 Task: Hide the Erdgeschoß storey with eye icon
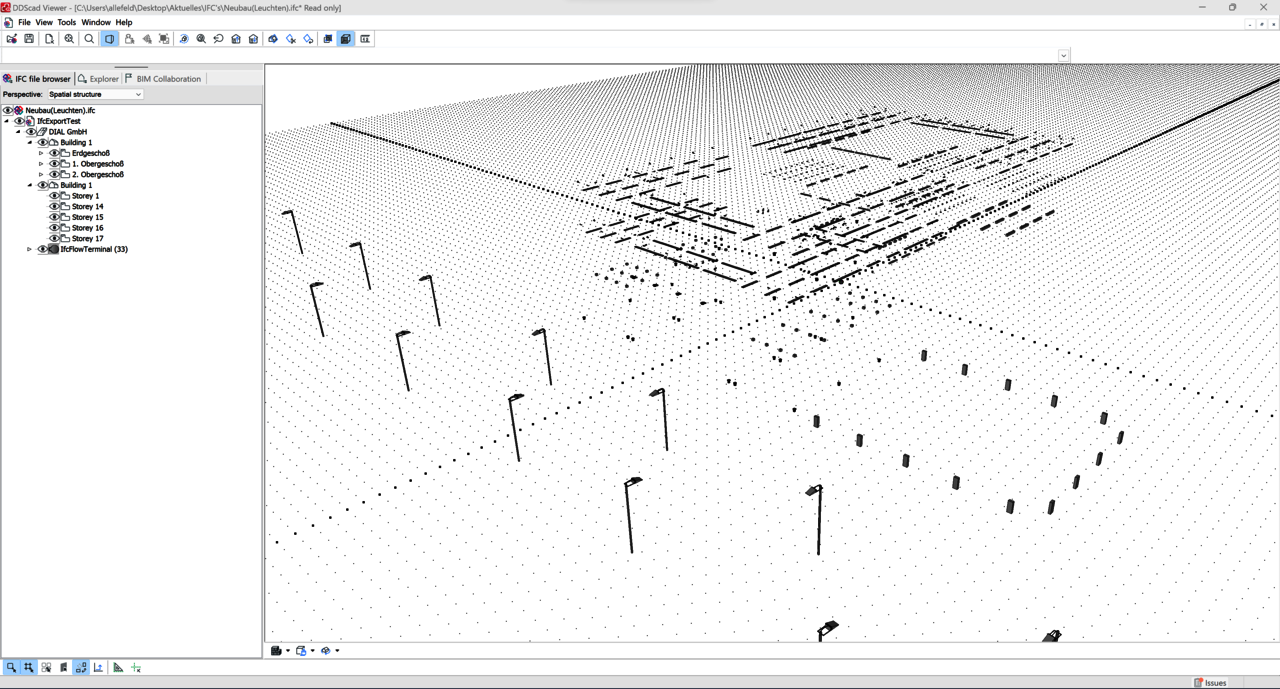pyautogui.click(x=54, y=153)
